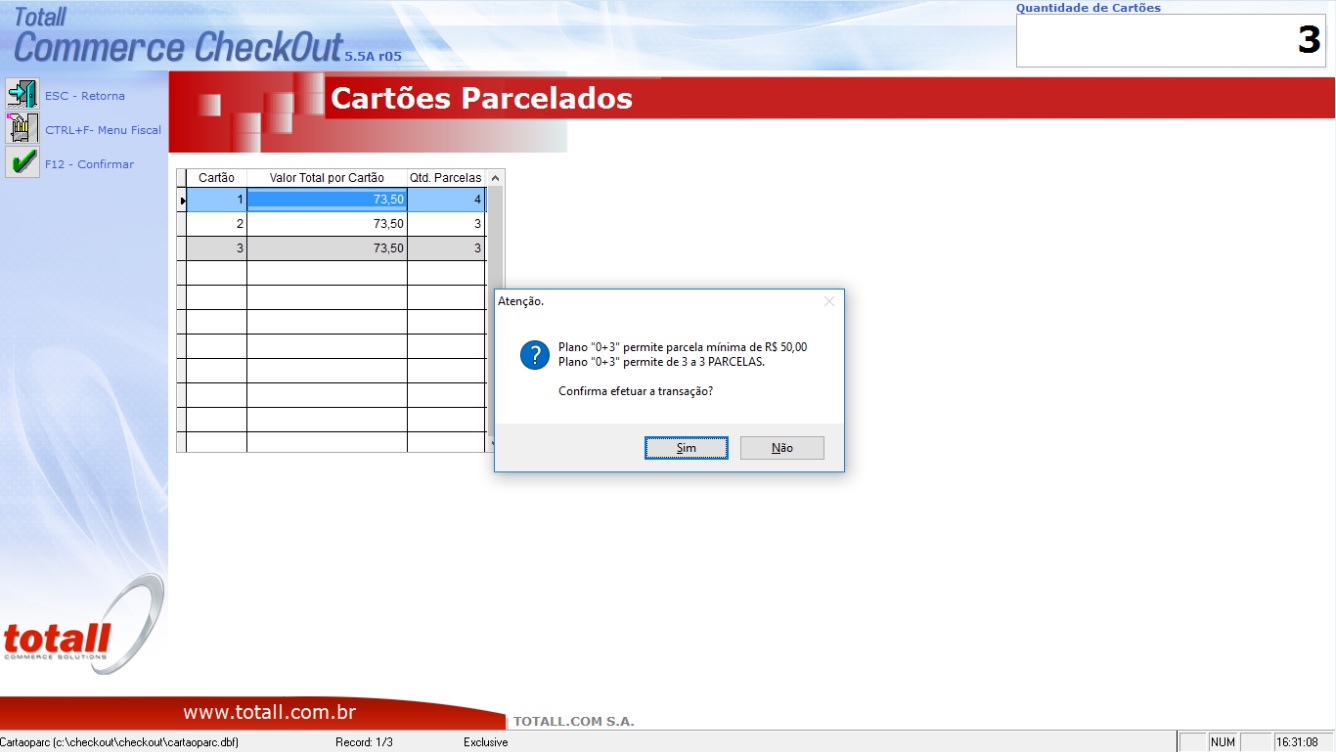Click the NUM status bar indicator

pos(1223,743)
